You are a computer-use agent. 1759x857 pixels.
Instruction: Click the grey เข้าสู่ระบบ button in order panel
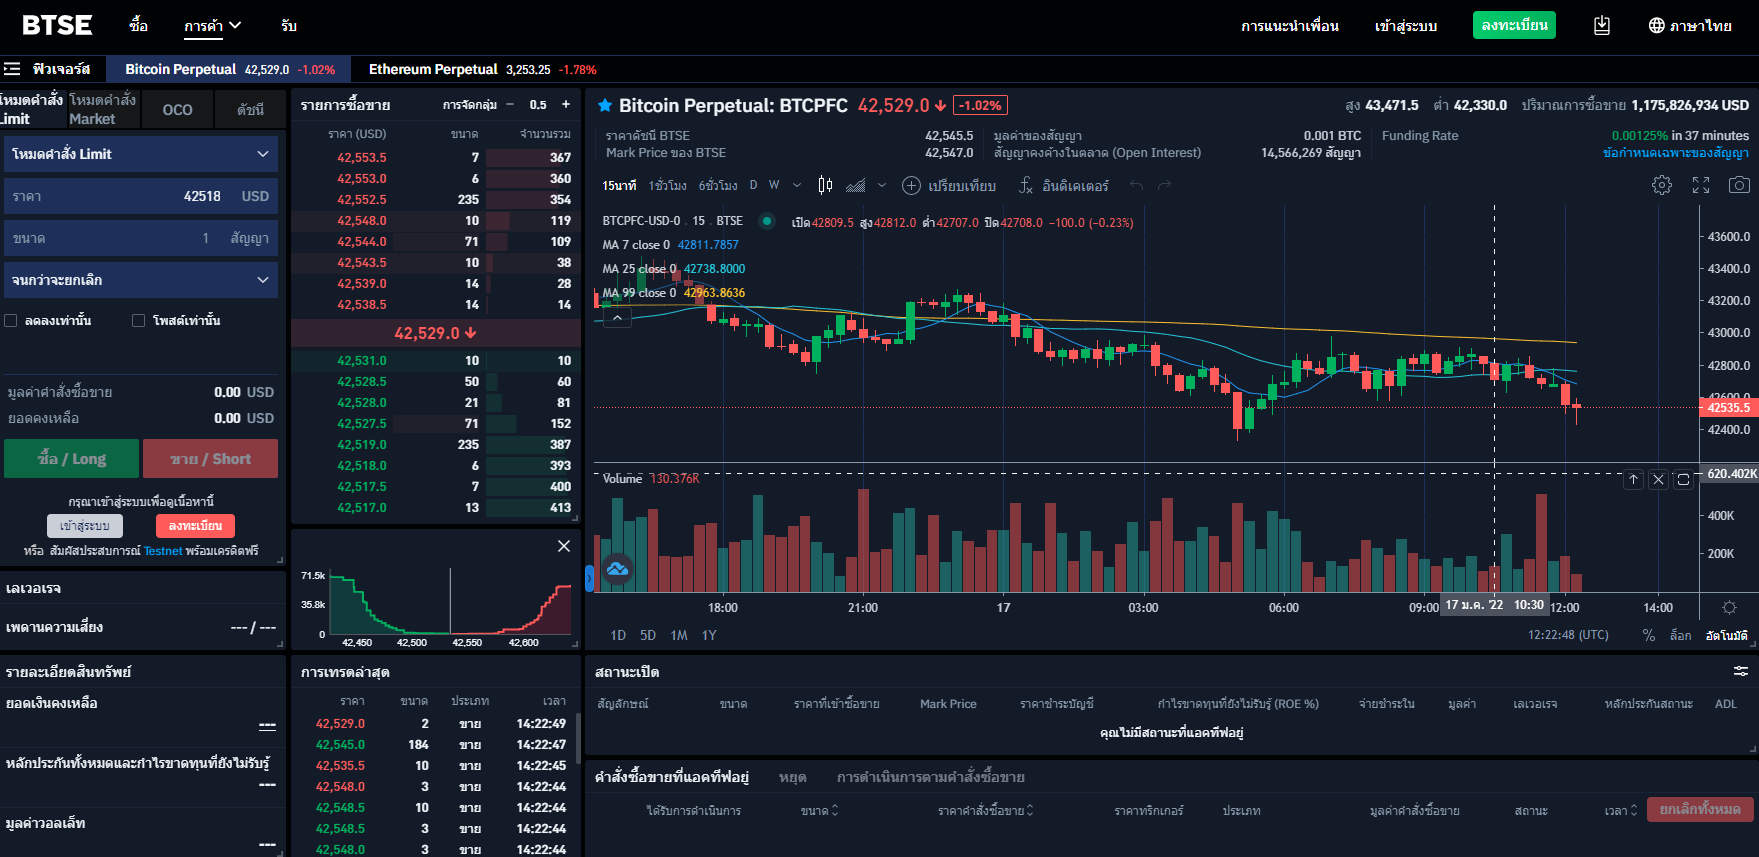coord(85,526)
